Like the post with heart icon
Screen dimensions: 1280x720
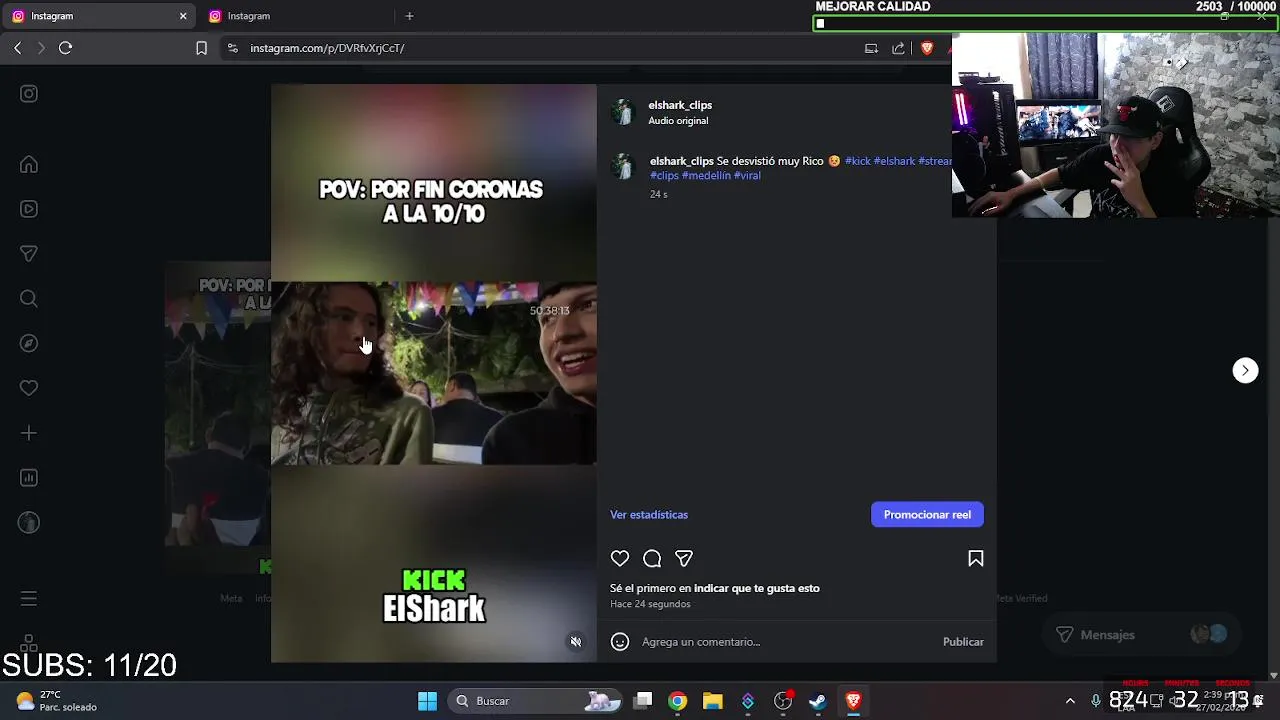pyautogui.click(x=620, y=559)
